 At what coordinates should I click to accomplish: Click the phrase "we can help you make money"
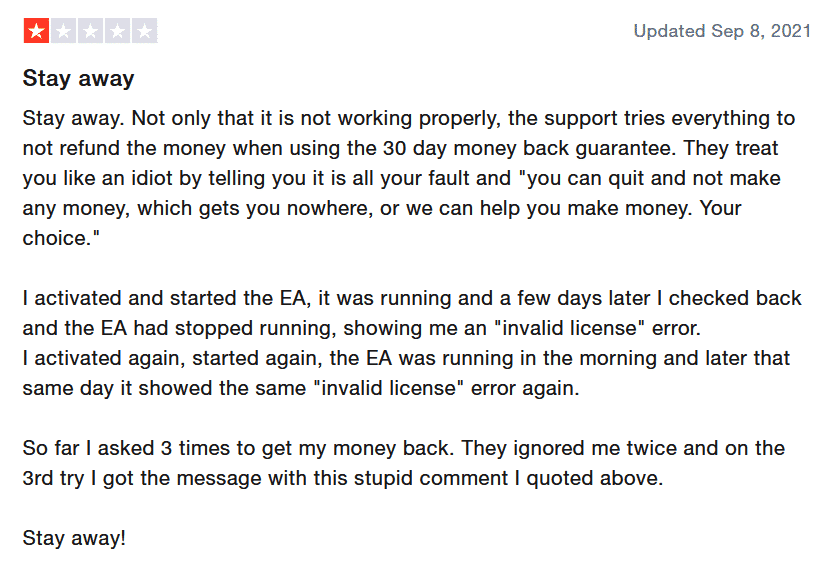tap(547, 208)
